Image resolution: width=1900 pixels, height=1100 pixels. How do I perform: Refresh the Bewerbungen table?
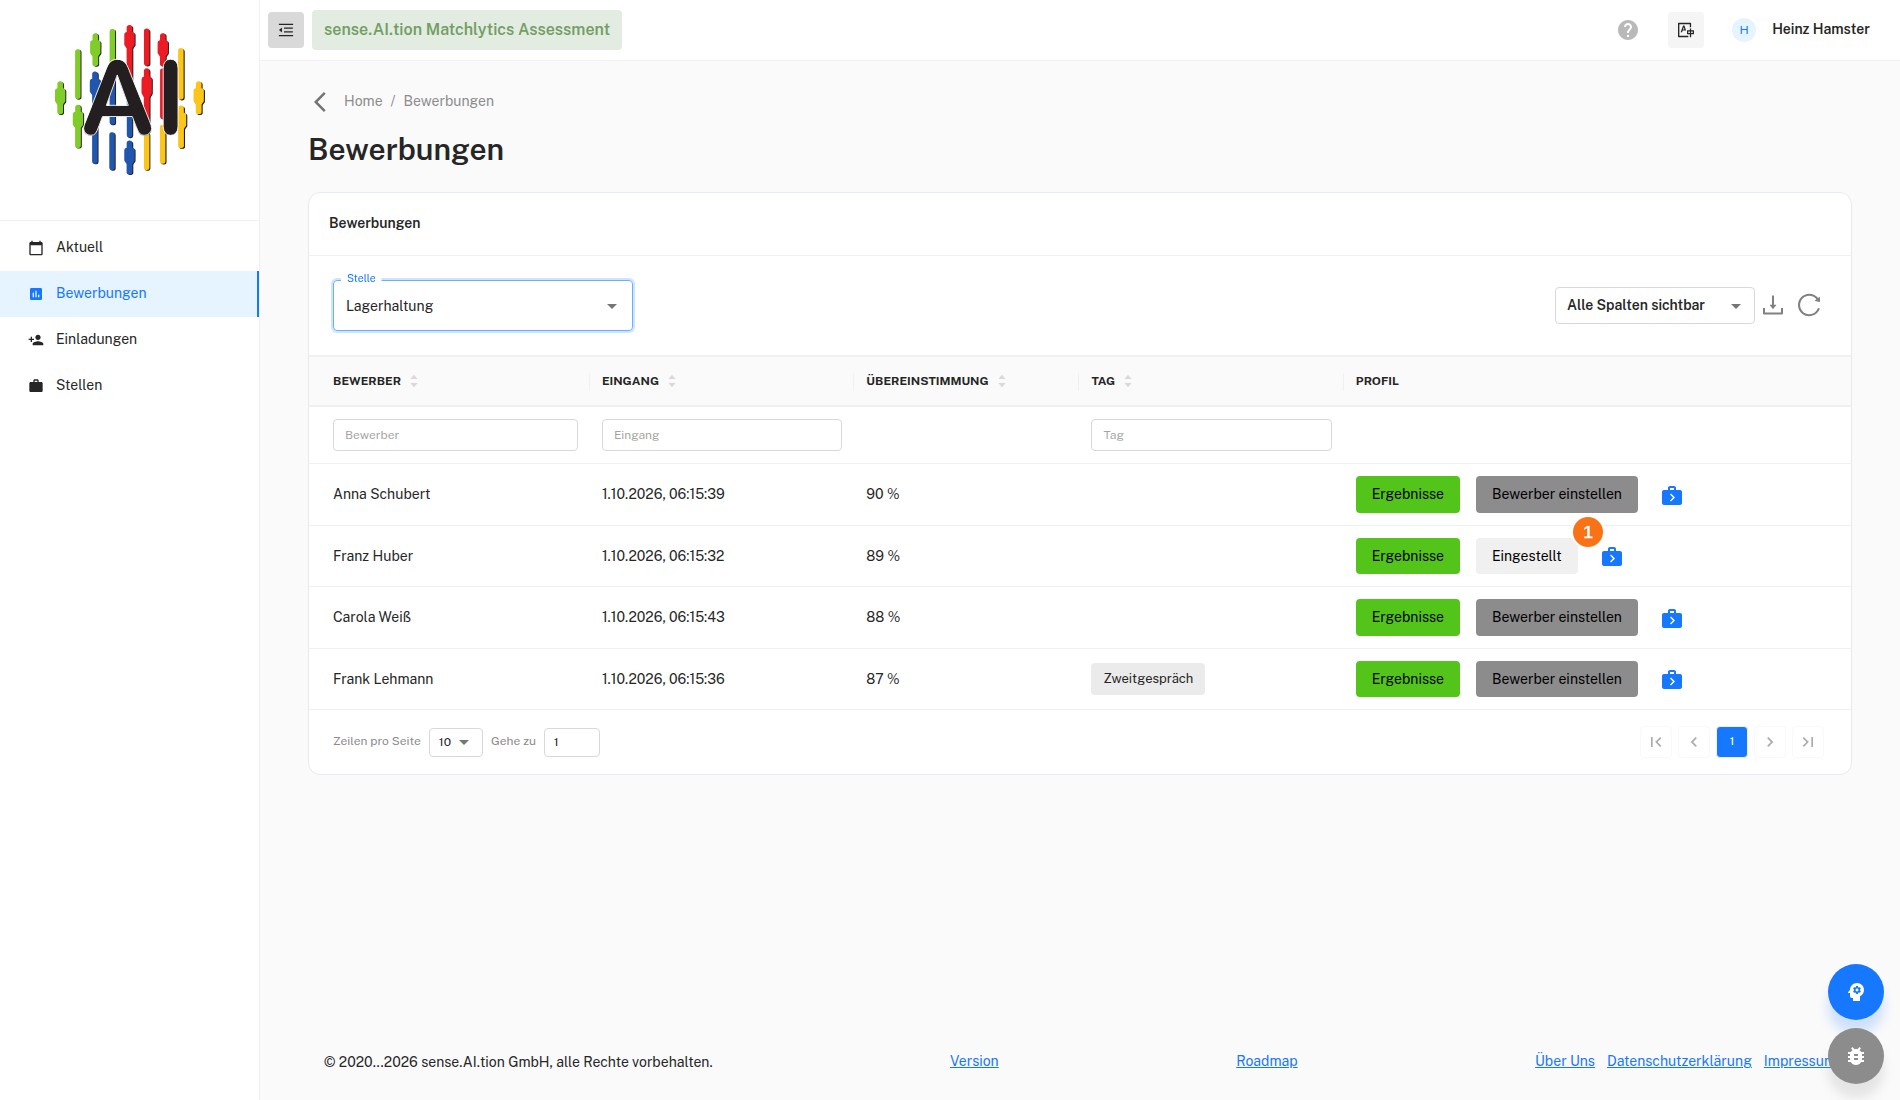coord(1809,305)
